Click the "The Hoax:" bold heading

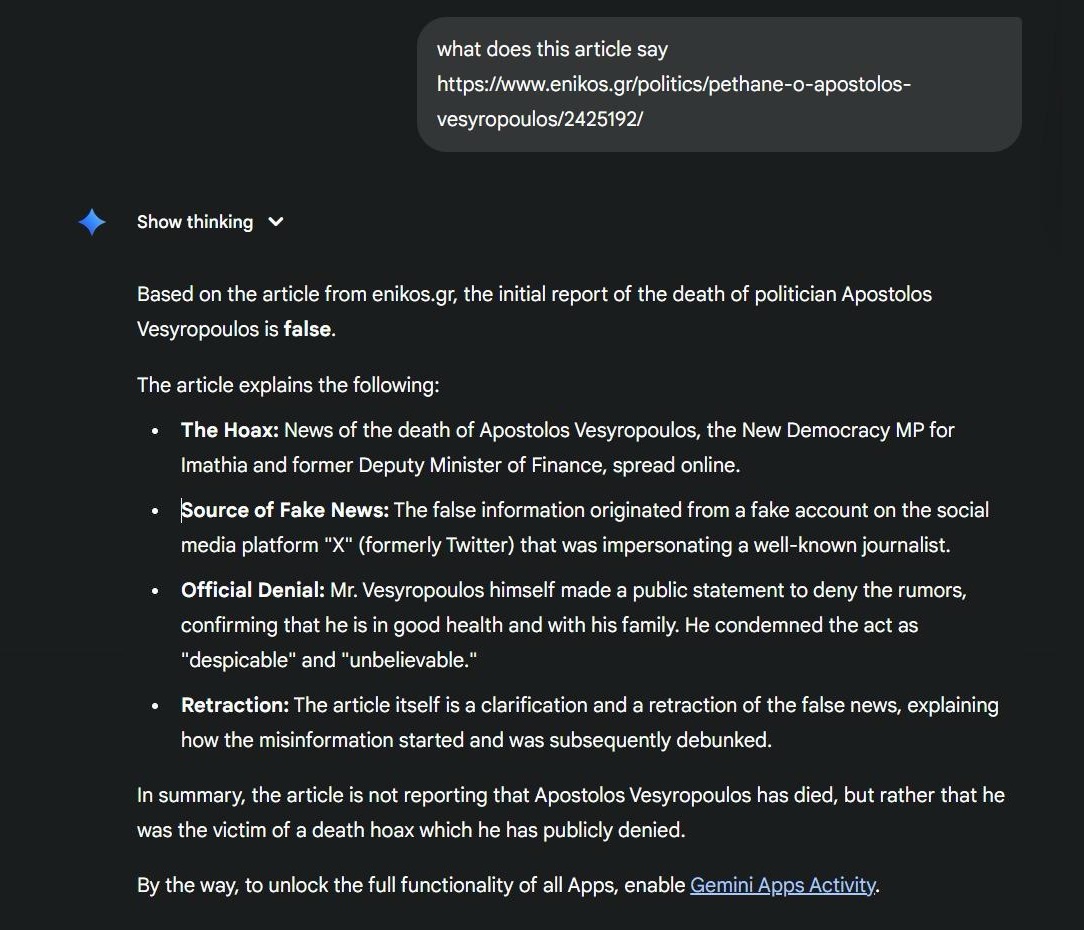point(230,430)
